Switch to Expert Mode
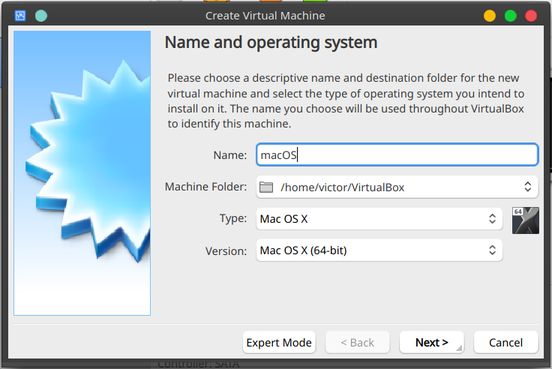 click(279, 342)
